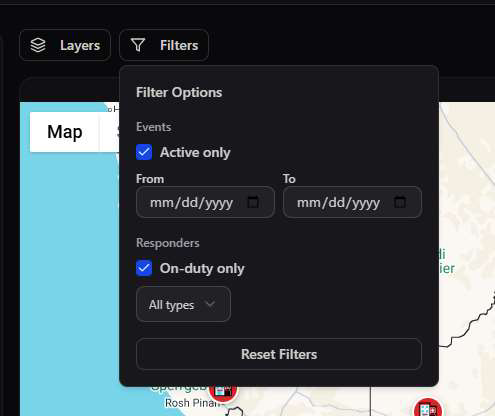Screen dimensions: 495x416
Task: Click the Filters button
Action: (164, 45)
